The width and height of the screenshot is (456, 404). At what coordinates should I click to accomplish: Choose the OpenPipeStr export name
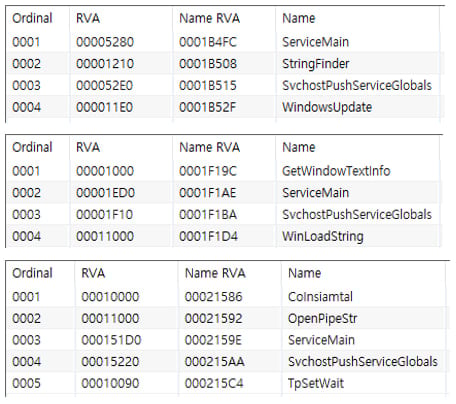pos(322,318)
